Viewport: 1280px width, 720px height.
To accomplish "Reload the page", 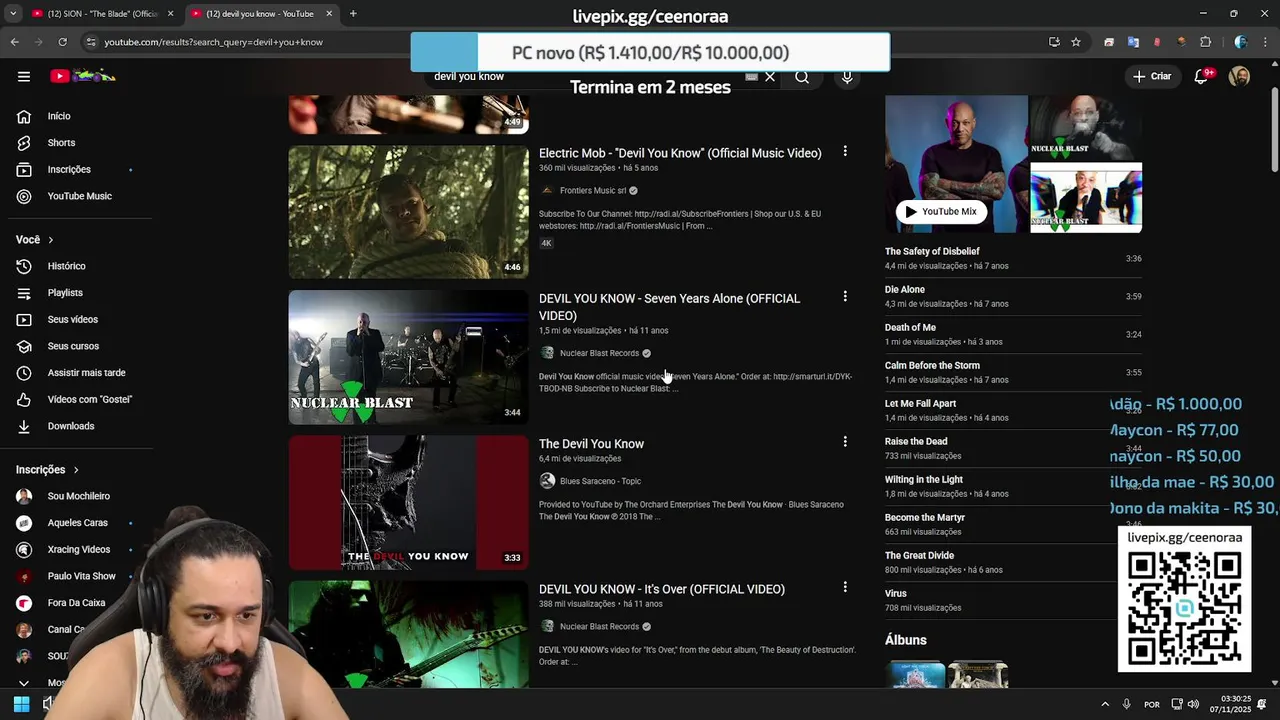I will [62, 42].
